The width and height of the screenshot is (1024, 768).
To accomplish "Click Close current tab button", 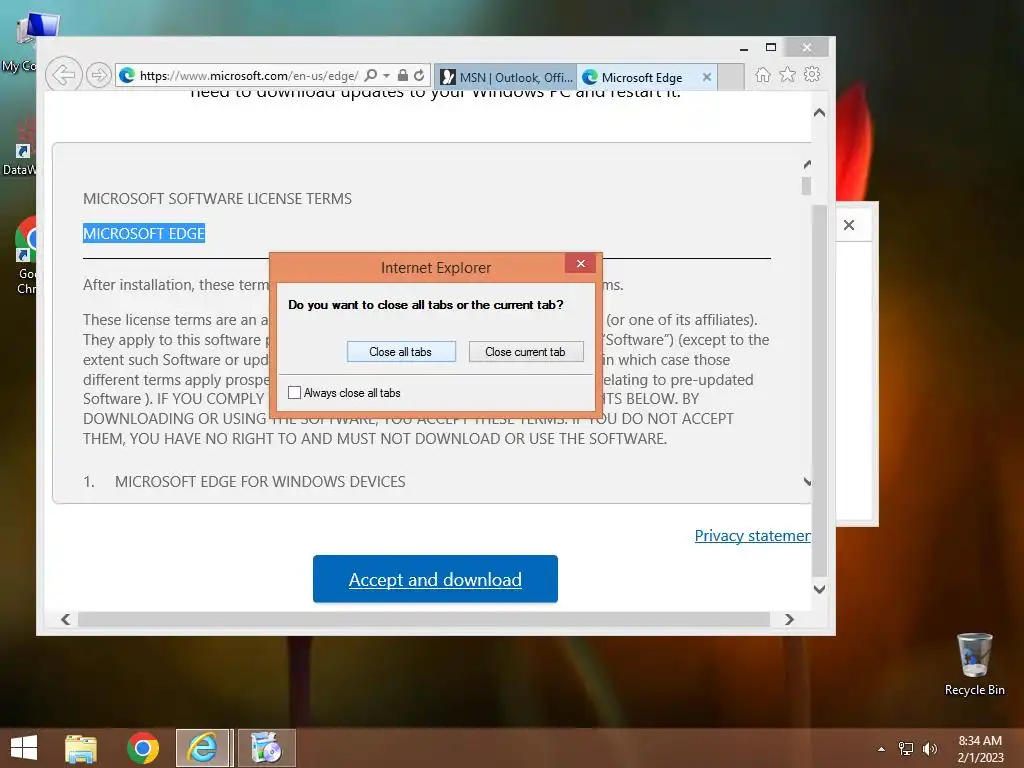I will coord(526,351).
